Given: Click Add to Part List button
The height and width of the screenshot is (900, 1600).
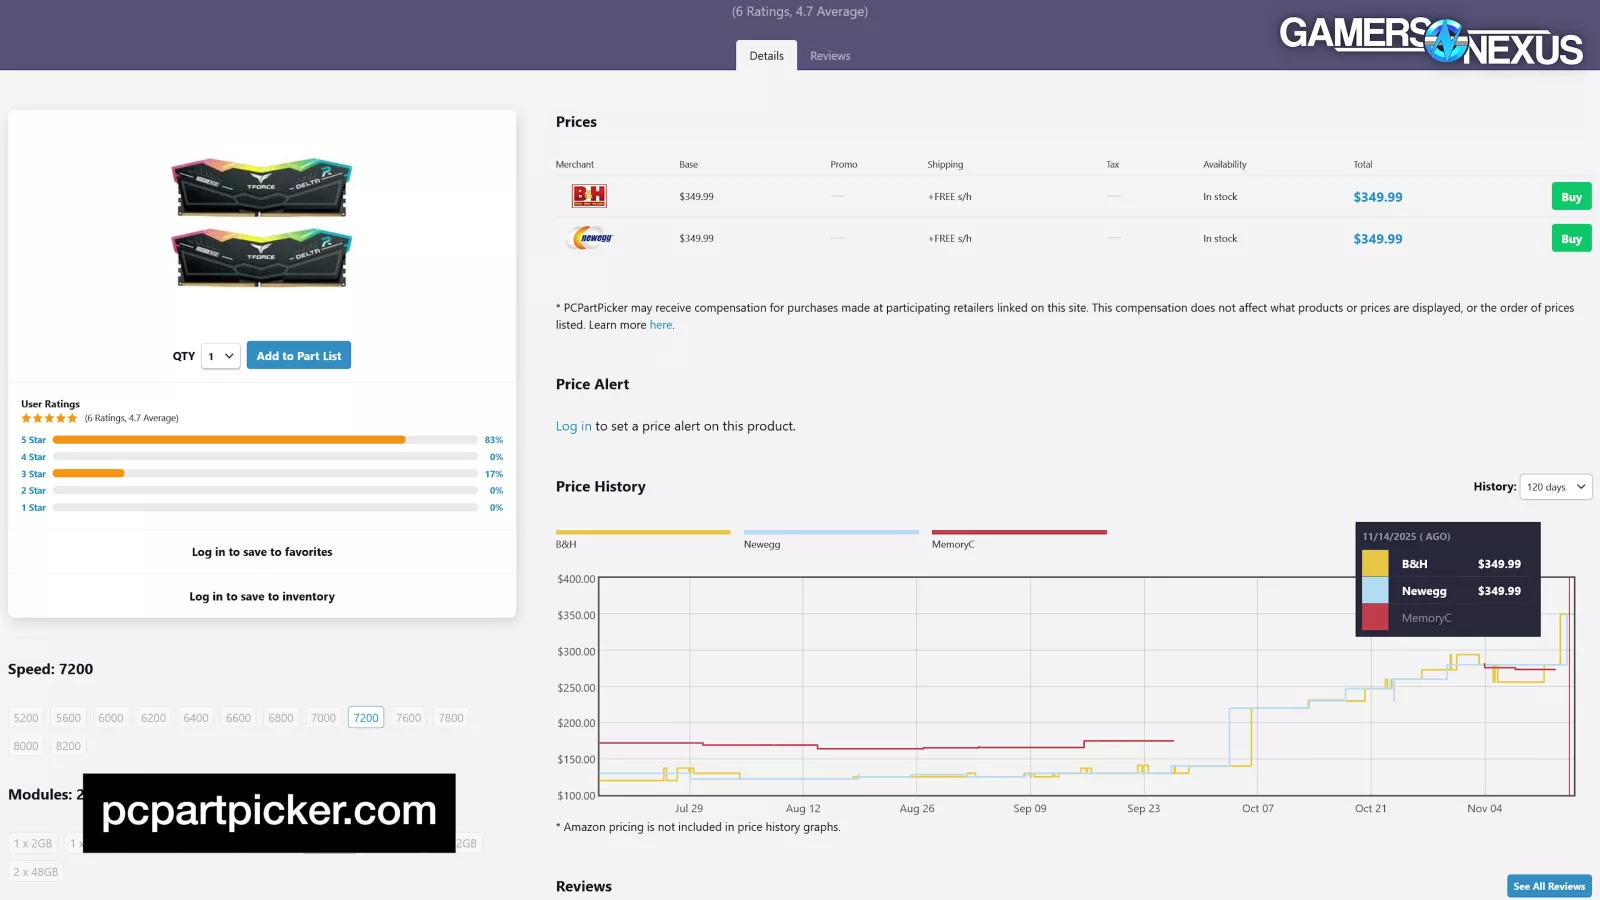Looking at the screenshot, I should click(x=298, y=356).
